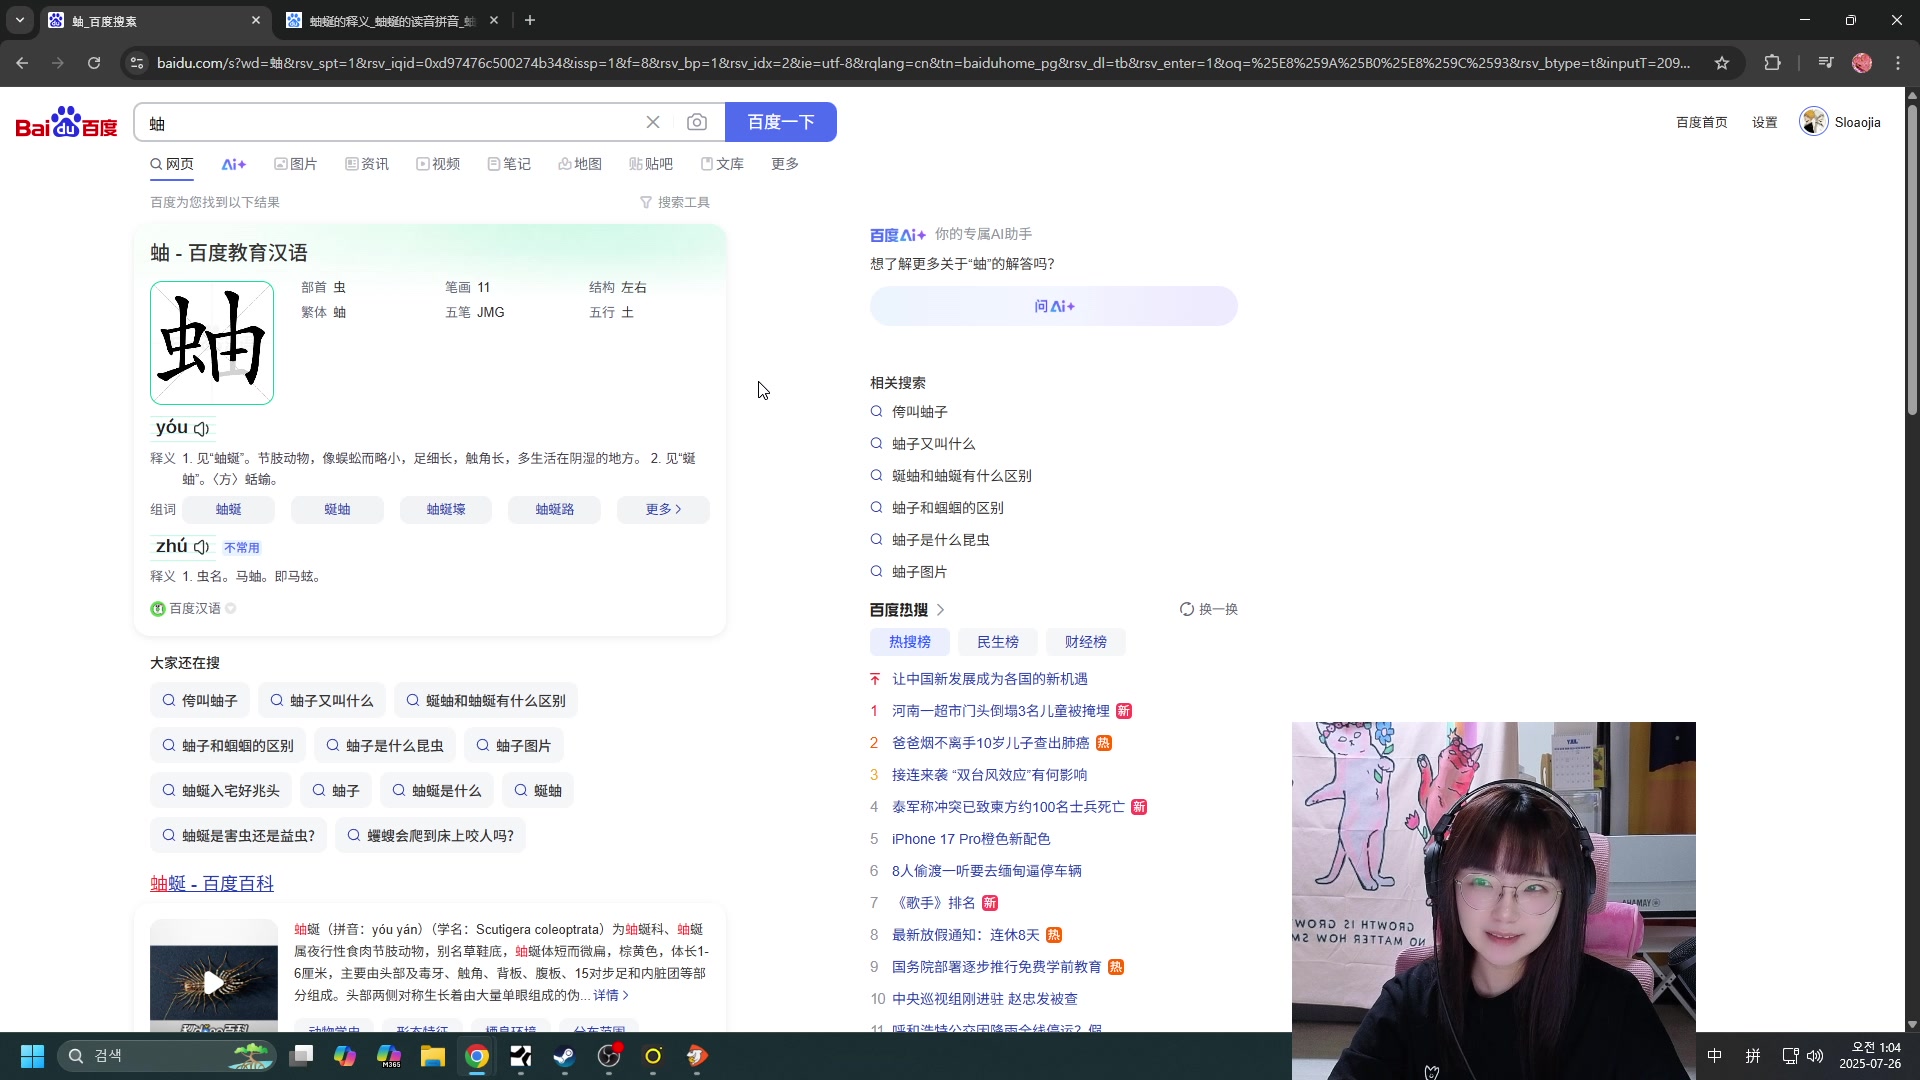Open File Explorer from taskbar

433,1056
